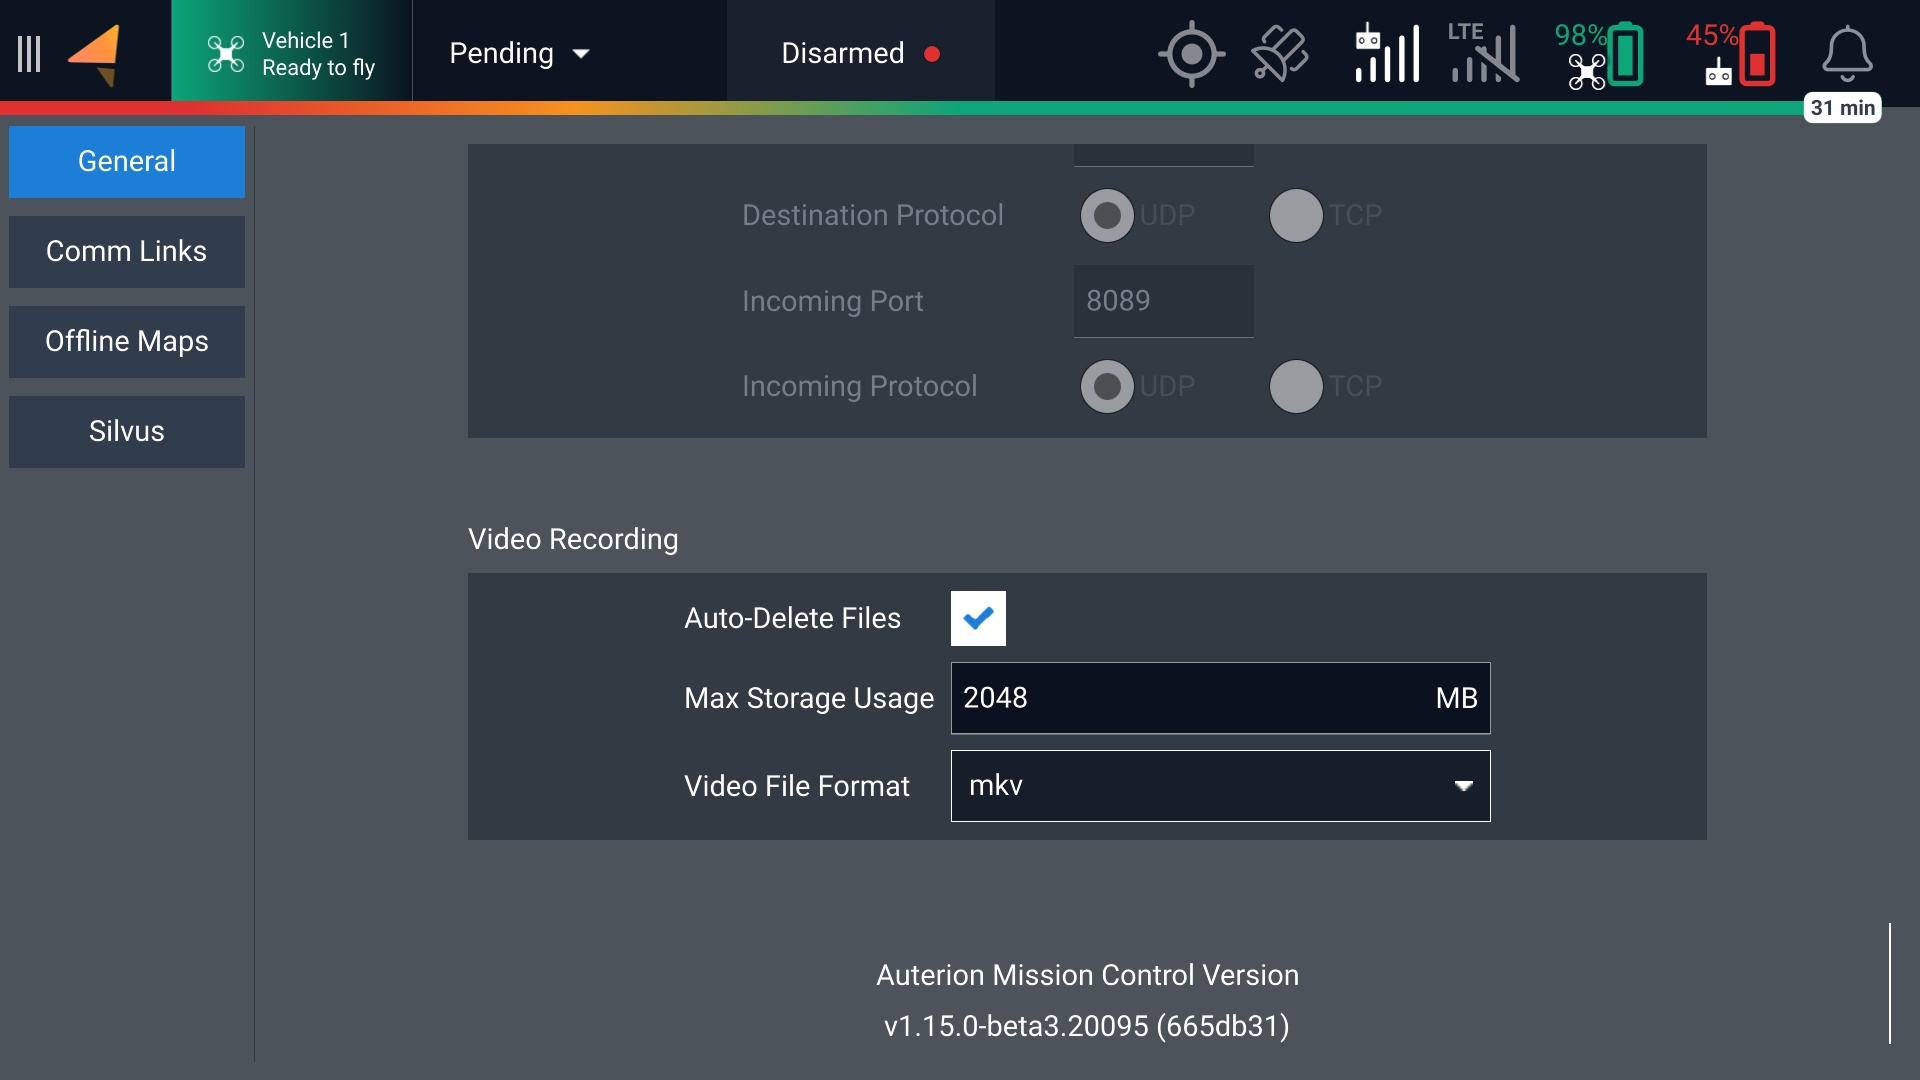Expand the Pending flight mode dropdown

(x=519, y=54)
